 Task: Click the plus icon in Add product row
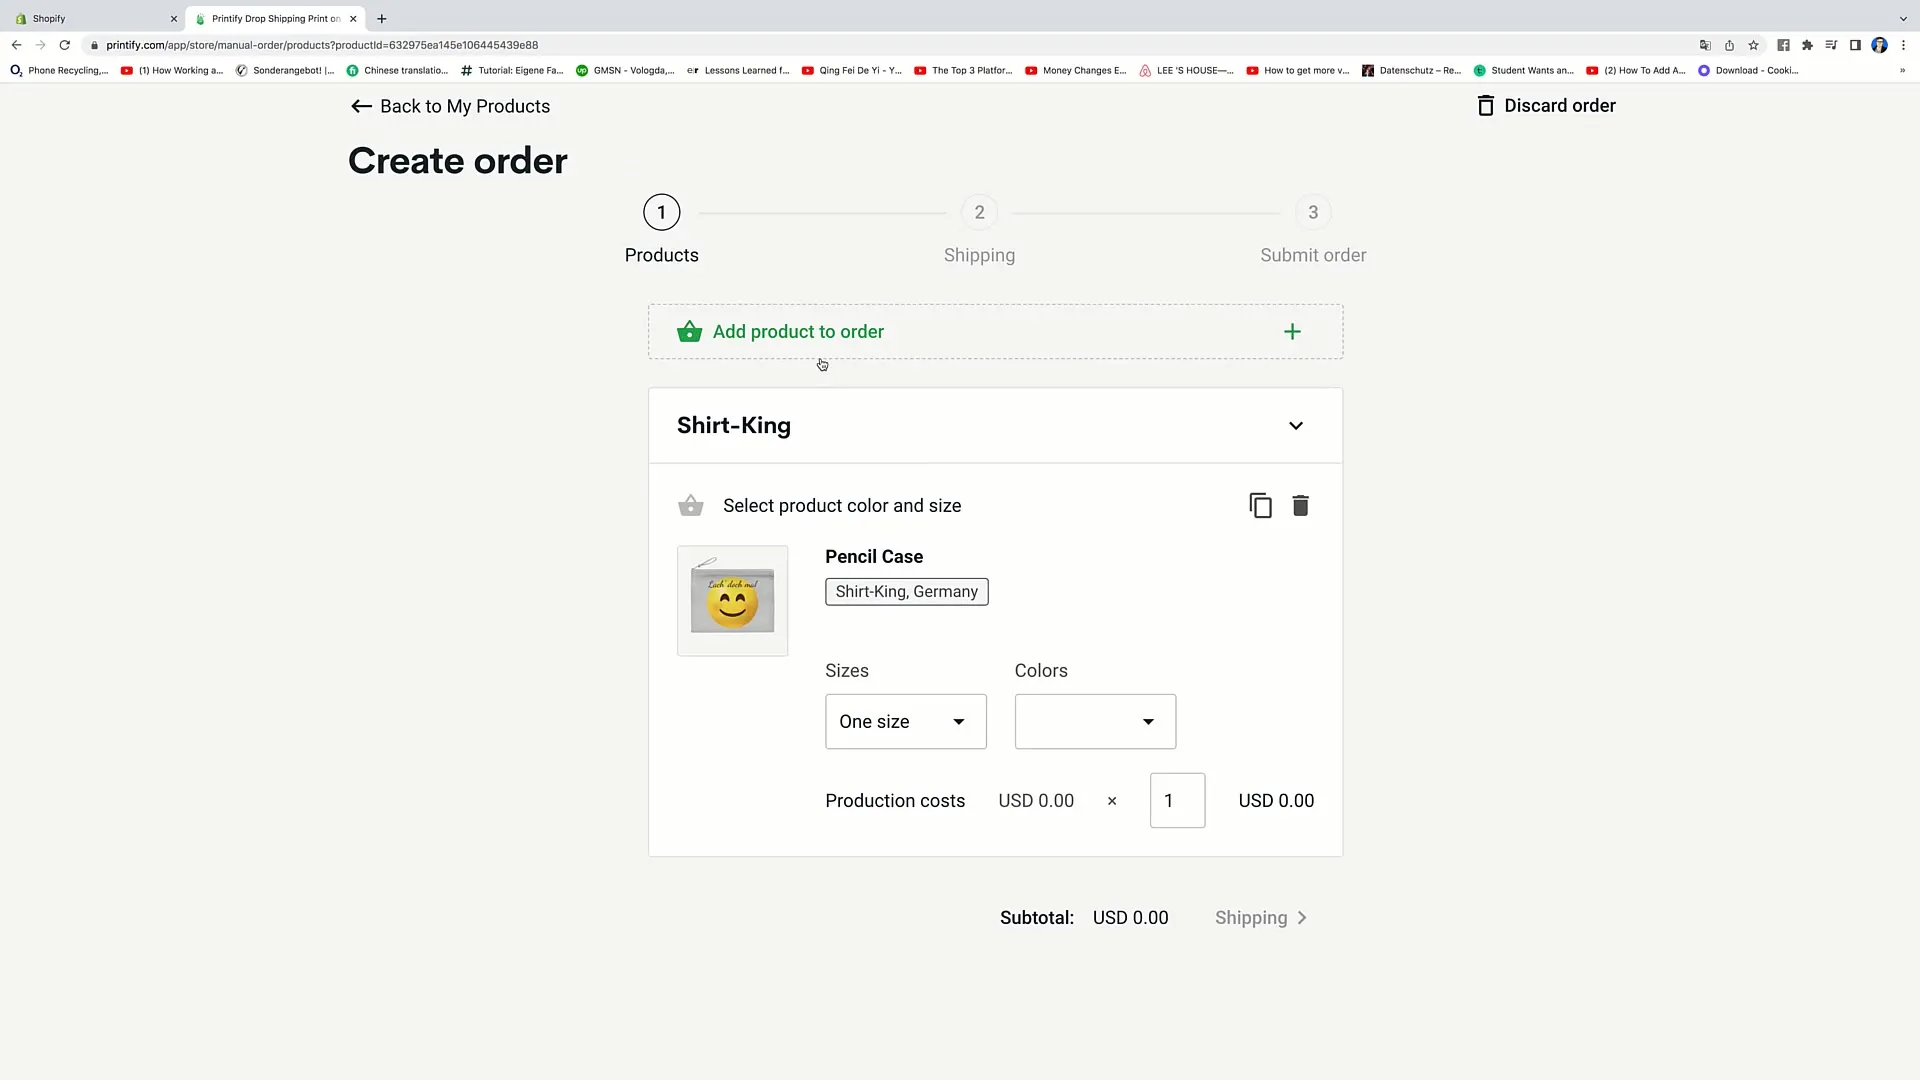pos(1292,332)
